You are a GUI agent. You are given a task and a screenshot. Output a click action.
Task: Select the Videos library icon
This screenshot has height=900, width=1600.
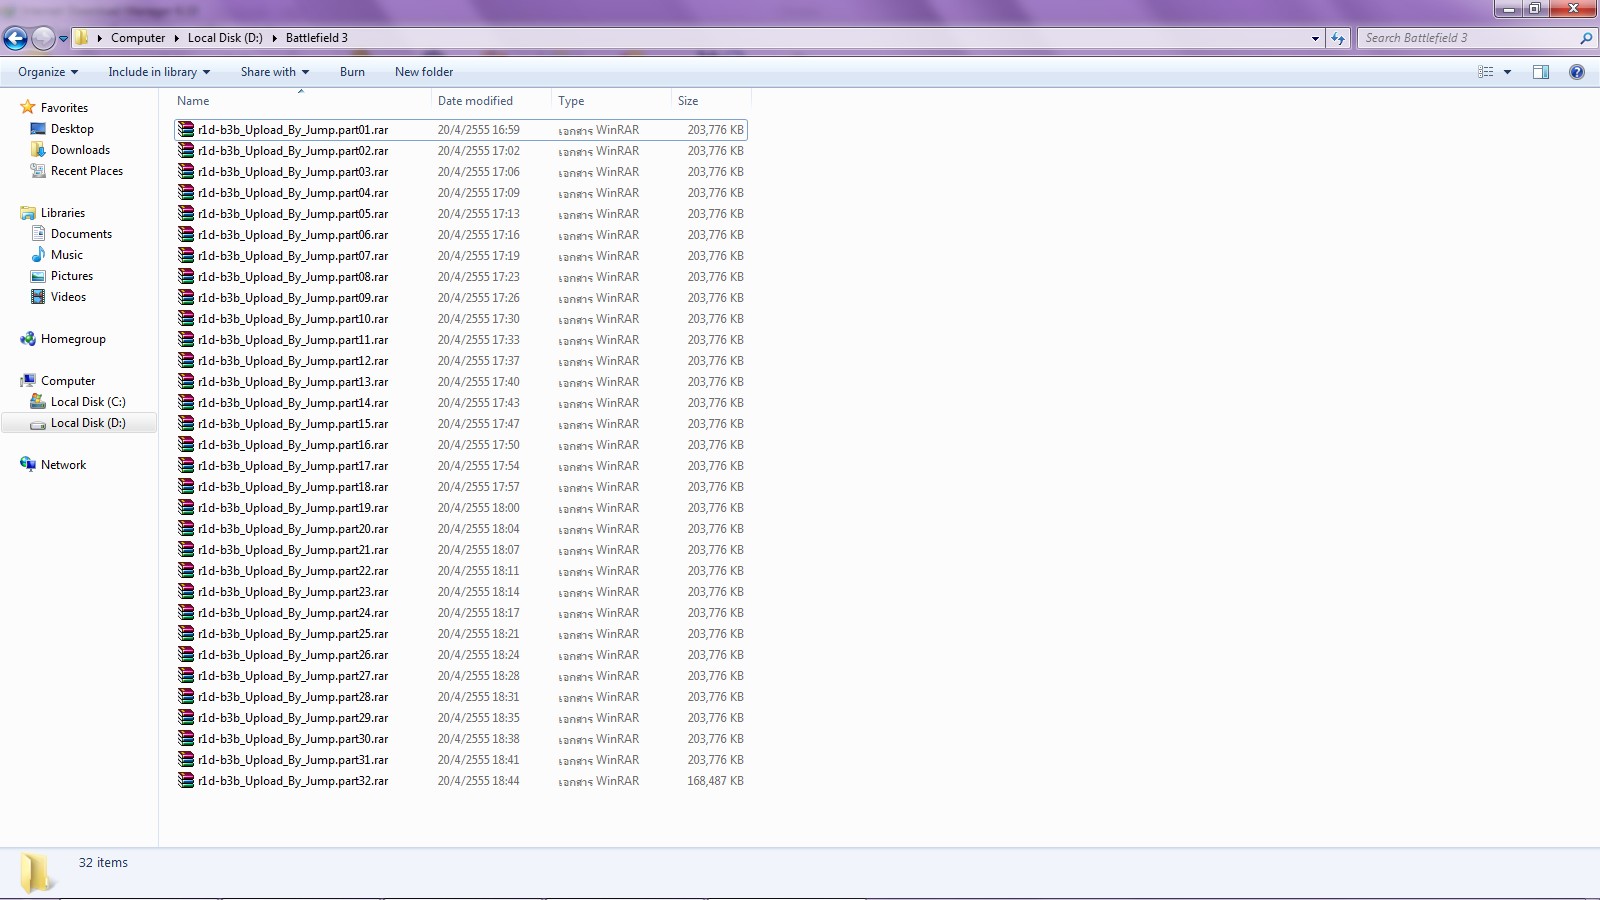[38, 297]
